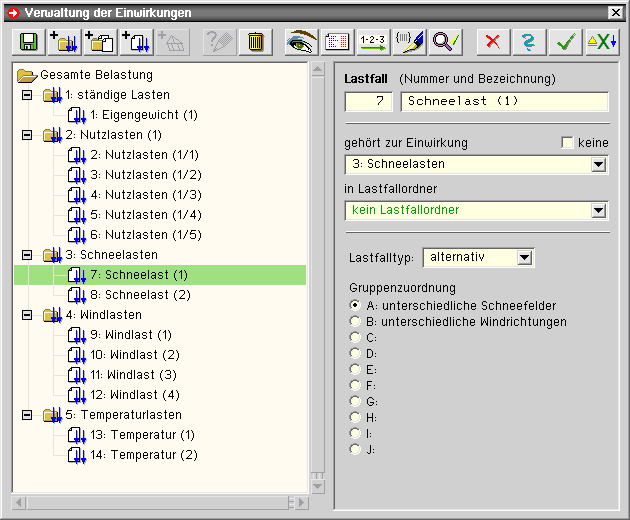This screenshot has width=630, height=520.
Task: Collapse the '4: Windlasten' tree node
Action: (x=27, y=315)
